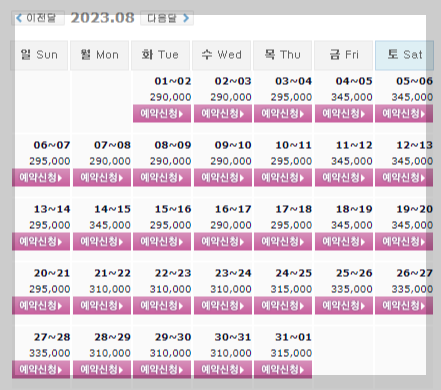Click the date label 18~19
Viewport: 441px width, 390px height.
tap(354, 209)
